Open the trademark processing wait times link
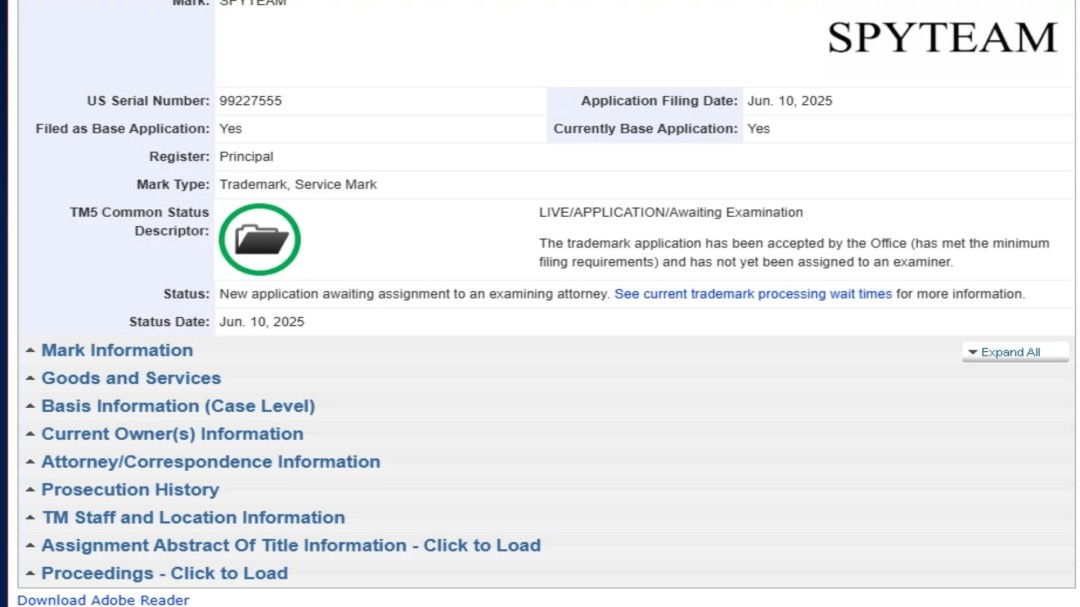The image size is (1080, 607). [x=752, y=294]
